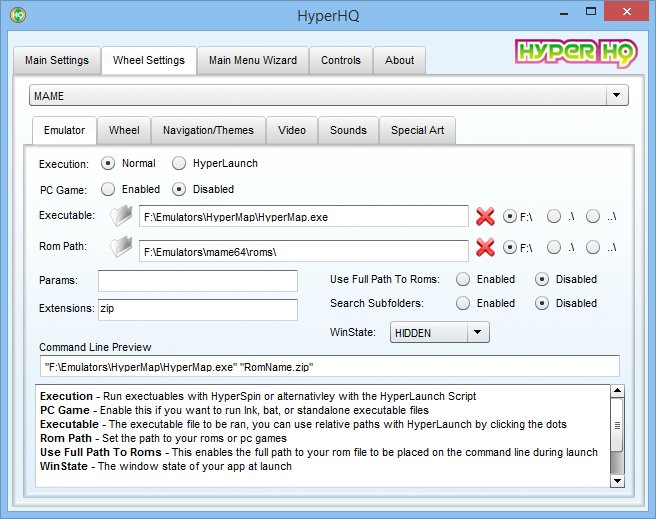
Task: Switch to Wheel Settings tab
Action: (149, 60)
